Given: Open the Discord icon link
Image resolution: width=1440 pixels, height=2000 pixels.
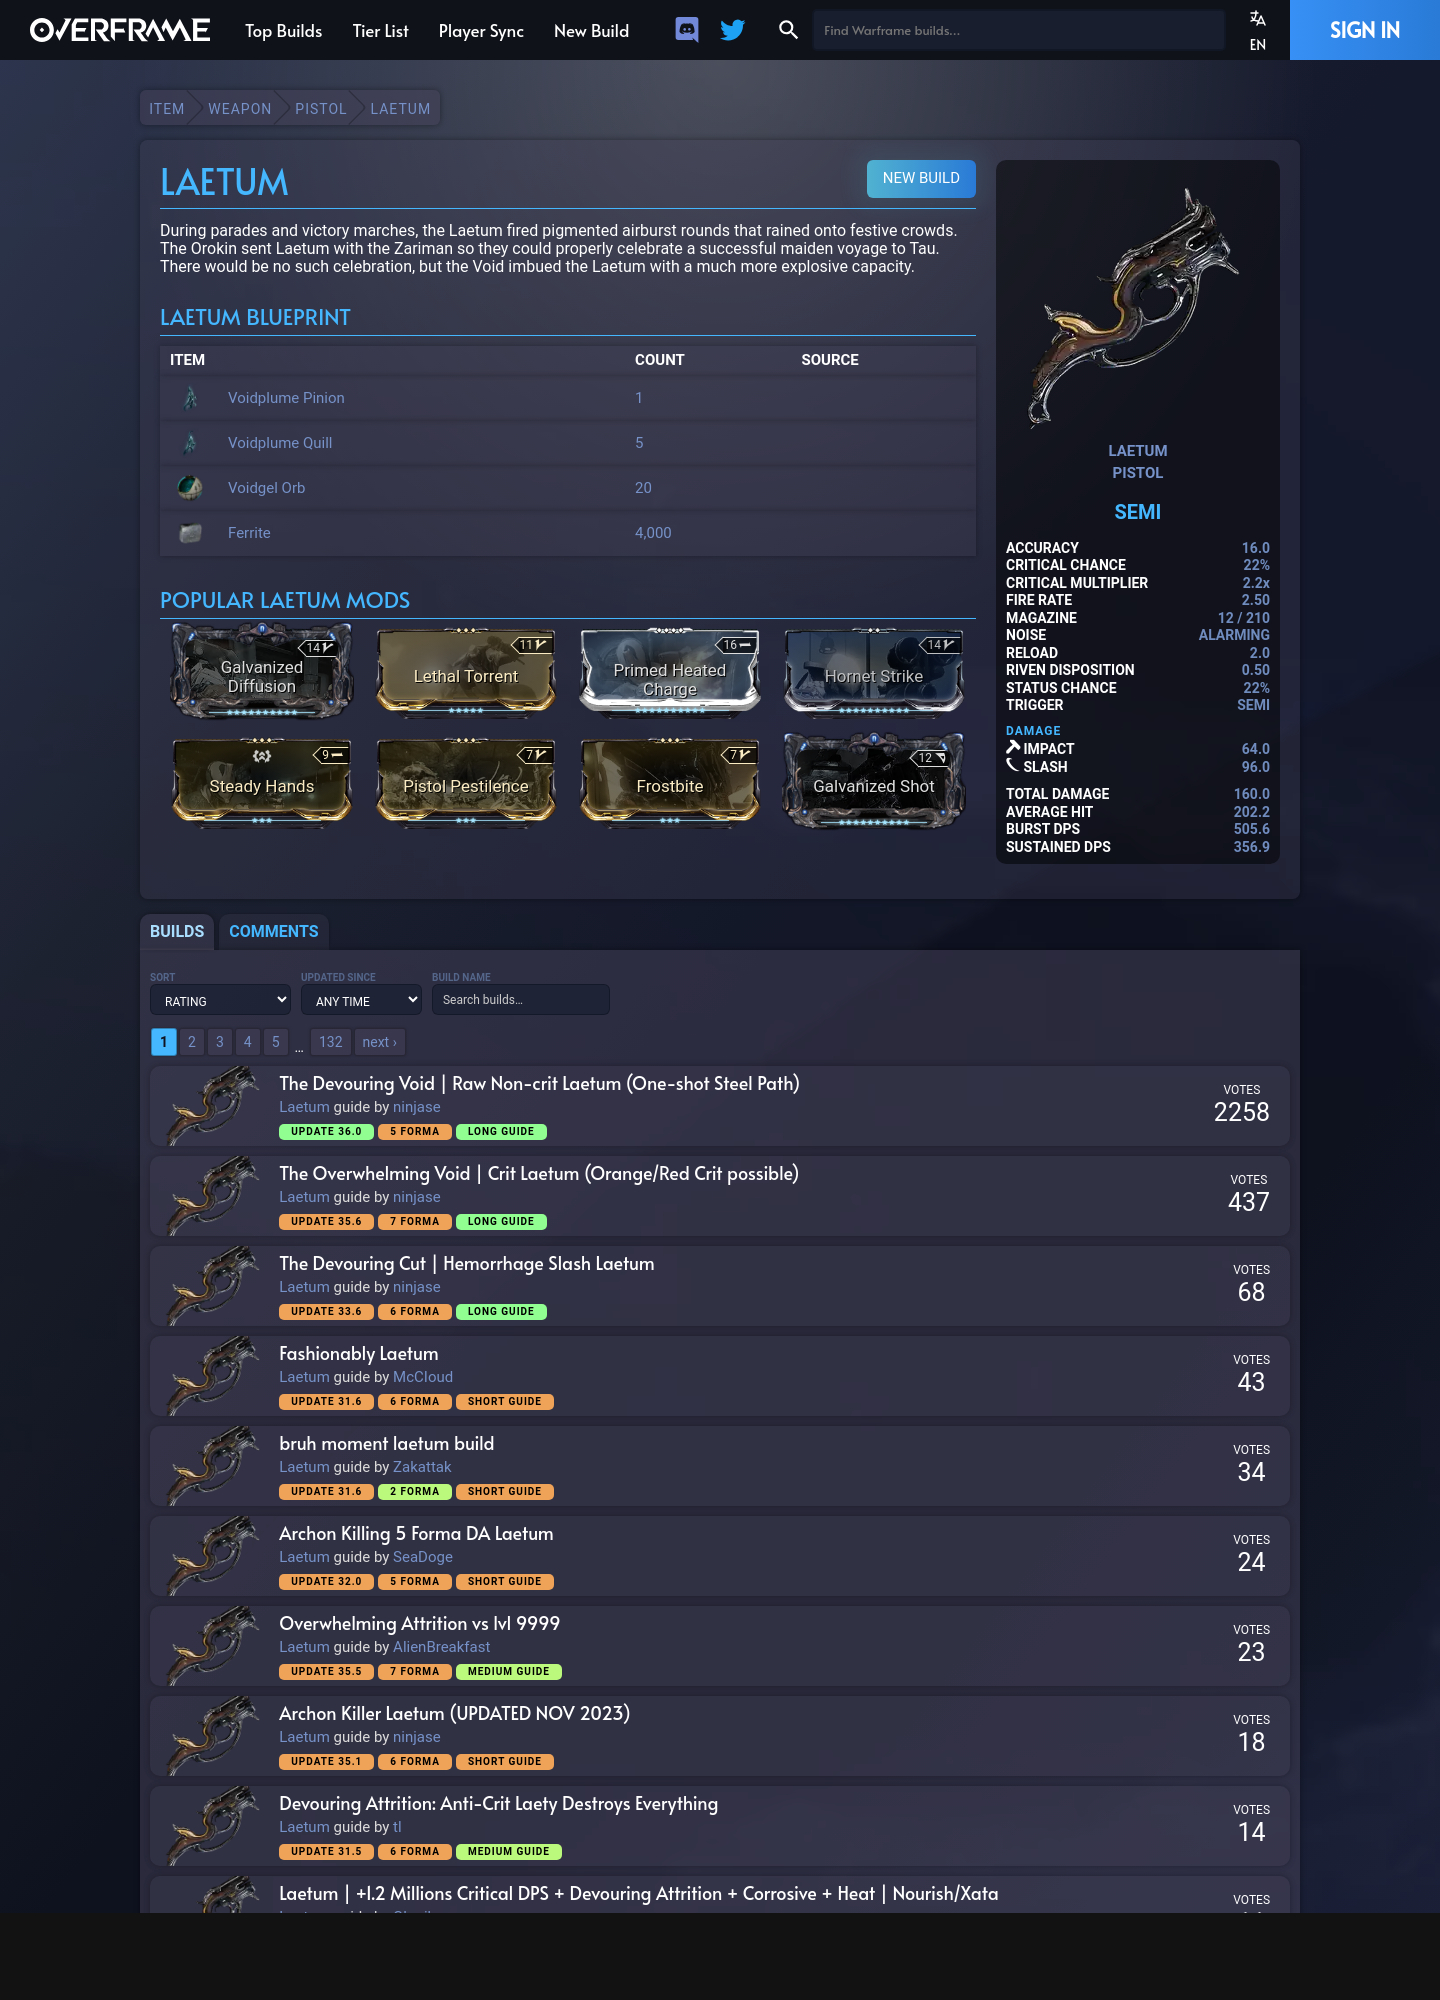Looking at the screenshot, I should pyautogui.click(x=687, y=30).
